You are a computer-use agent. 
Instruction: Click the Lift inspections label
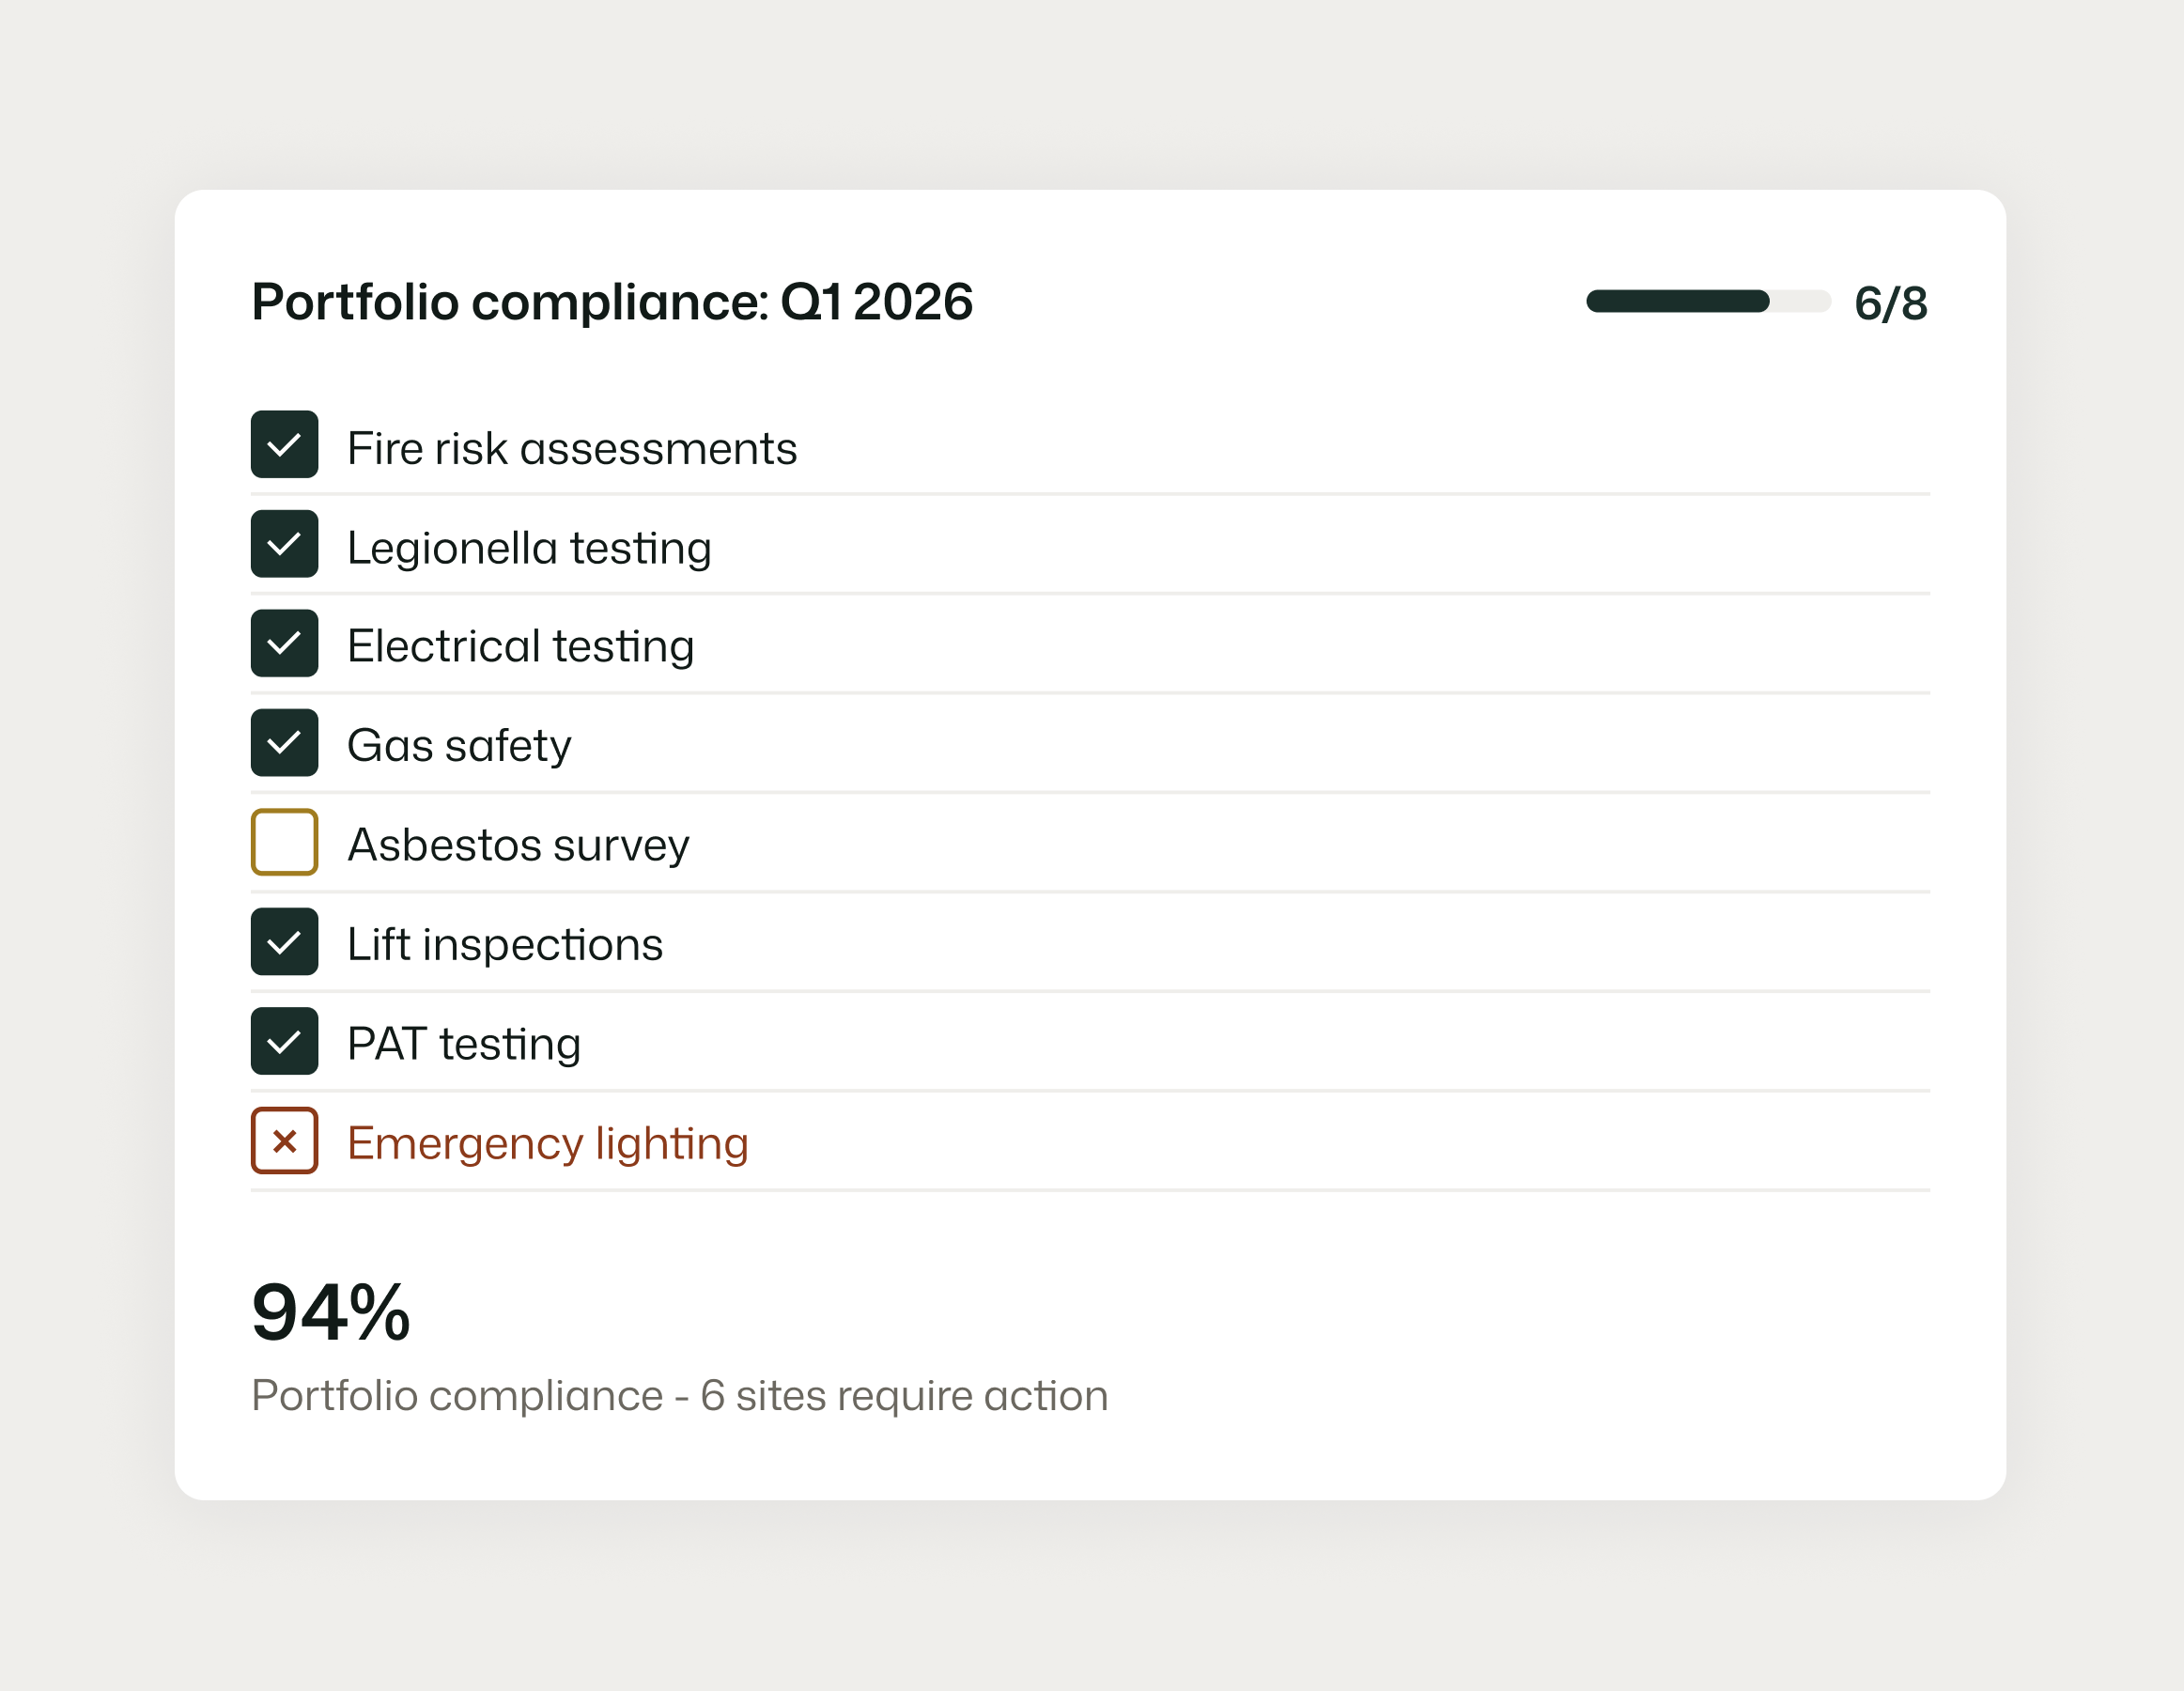coord(505,944)
